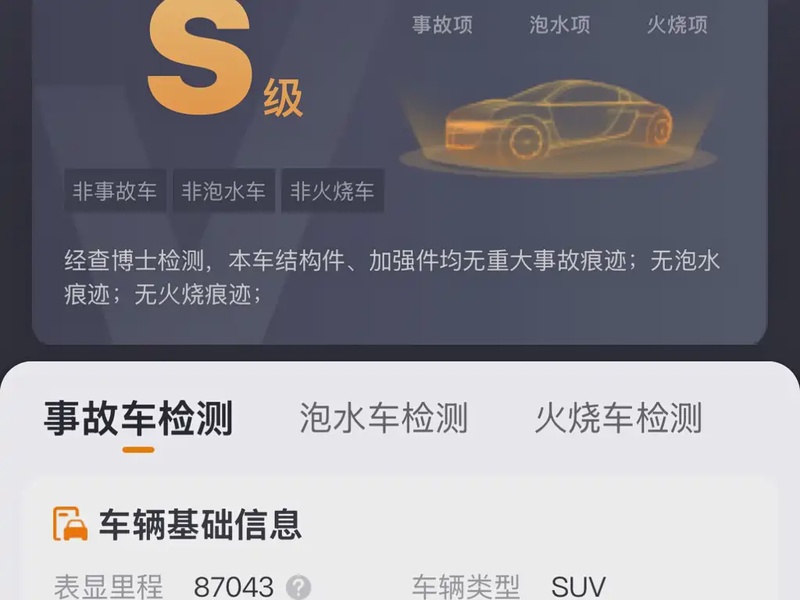Screen dimensions: 800x600
Task: Open the 火烧车检测 tab
Action: point(618,418)
